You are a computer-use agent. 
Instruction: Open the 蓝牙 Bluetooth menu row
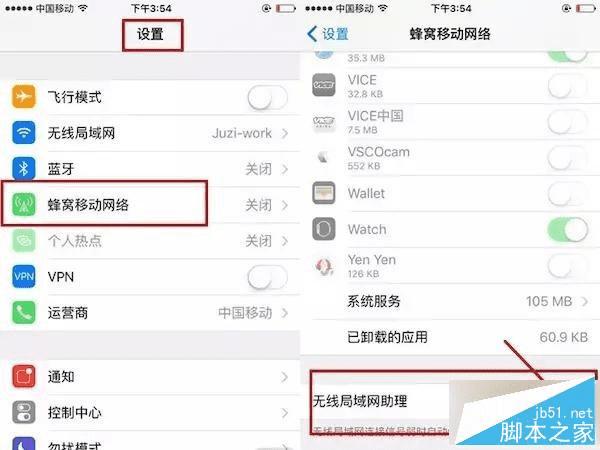(x=150, y=169)
